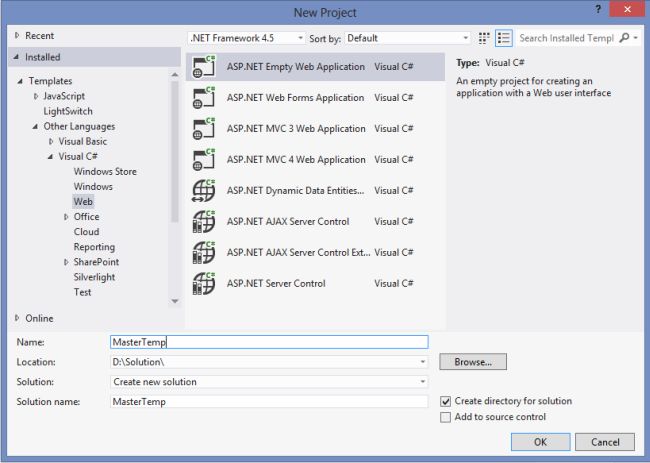The width and height of the screenshot is (650, 463).
Task: Click the Browse... button
Action: [473, 361]
